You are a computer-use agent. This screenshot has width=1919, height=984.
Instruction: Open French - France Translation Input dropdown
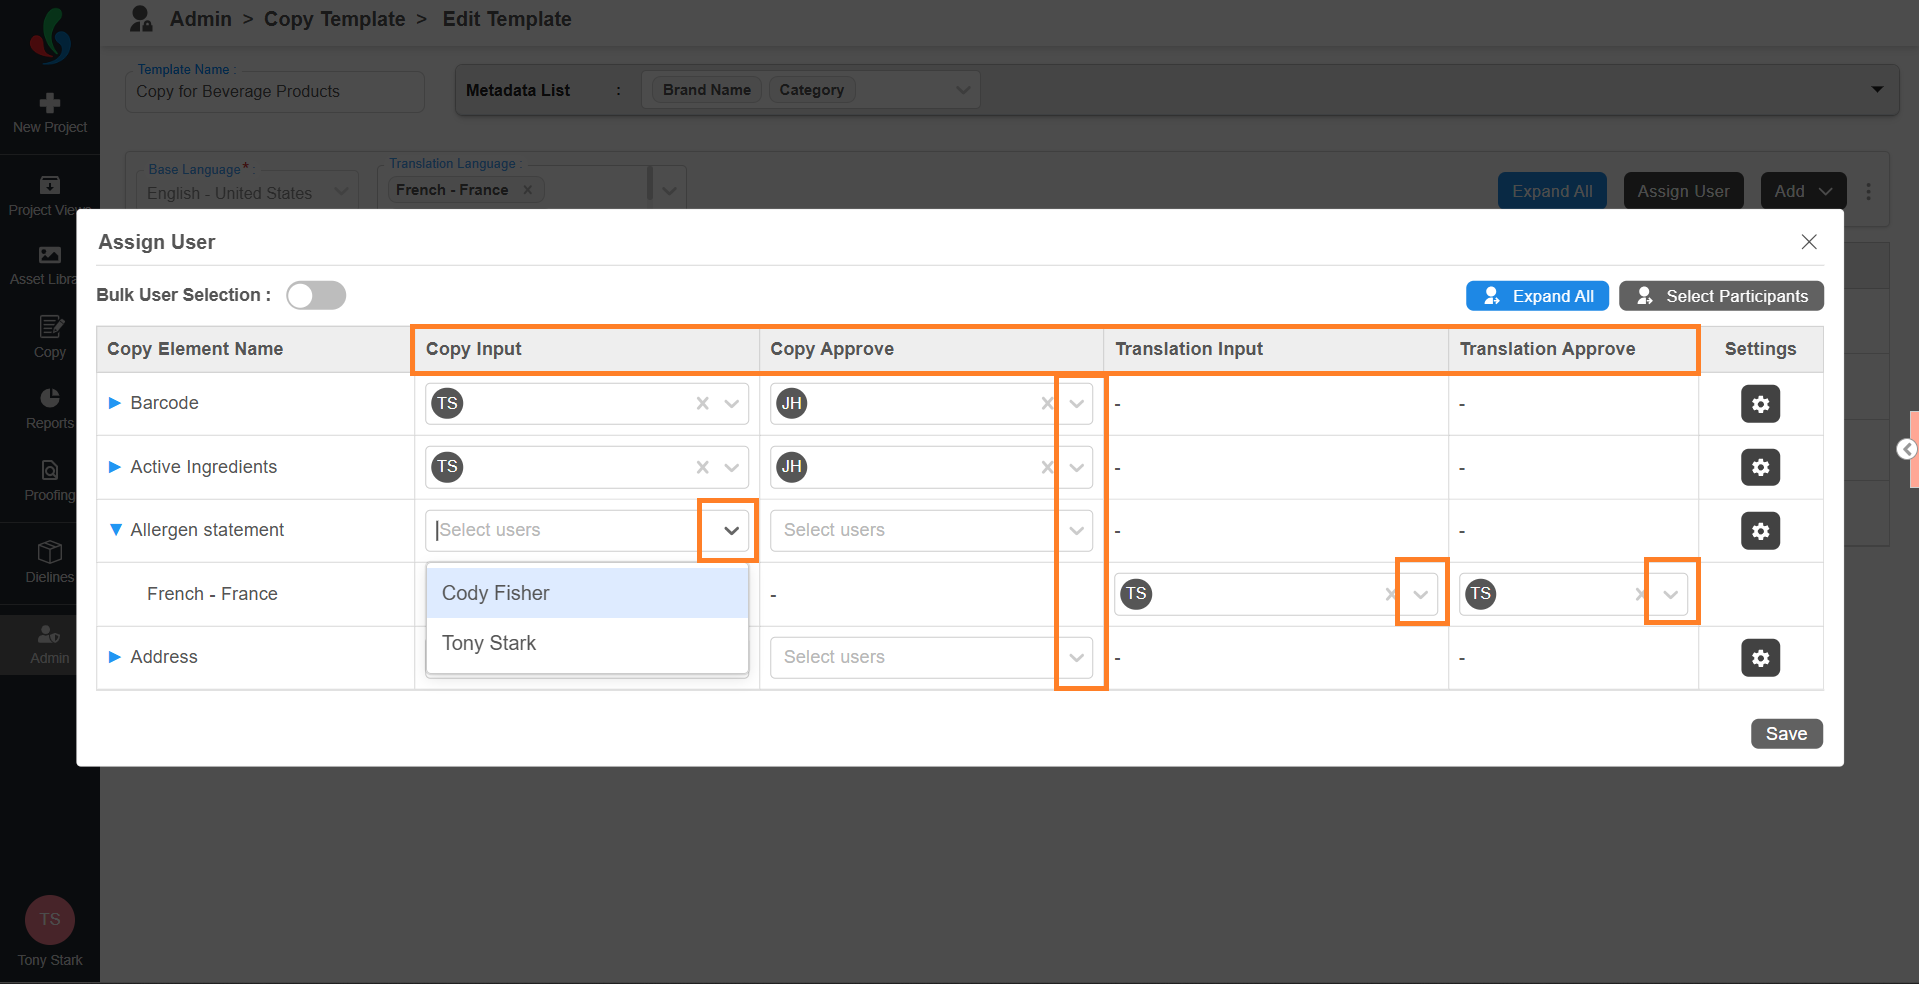pyautogui.click(x=1420, y=594)
